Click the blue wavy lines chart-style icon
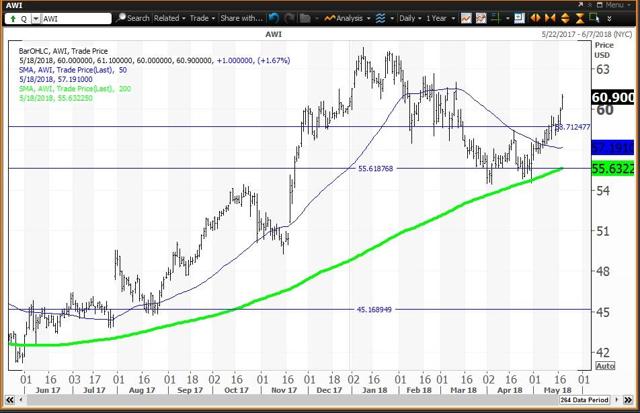Screen dimensions: 640x413 tap(380, 18)
